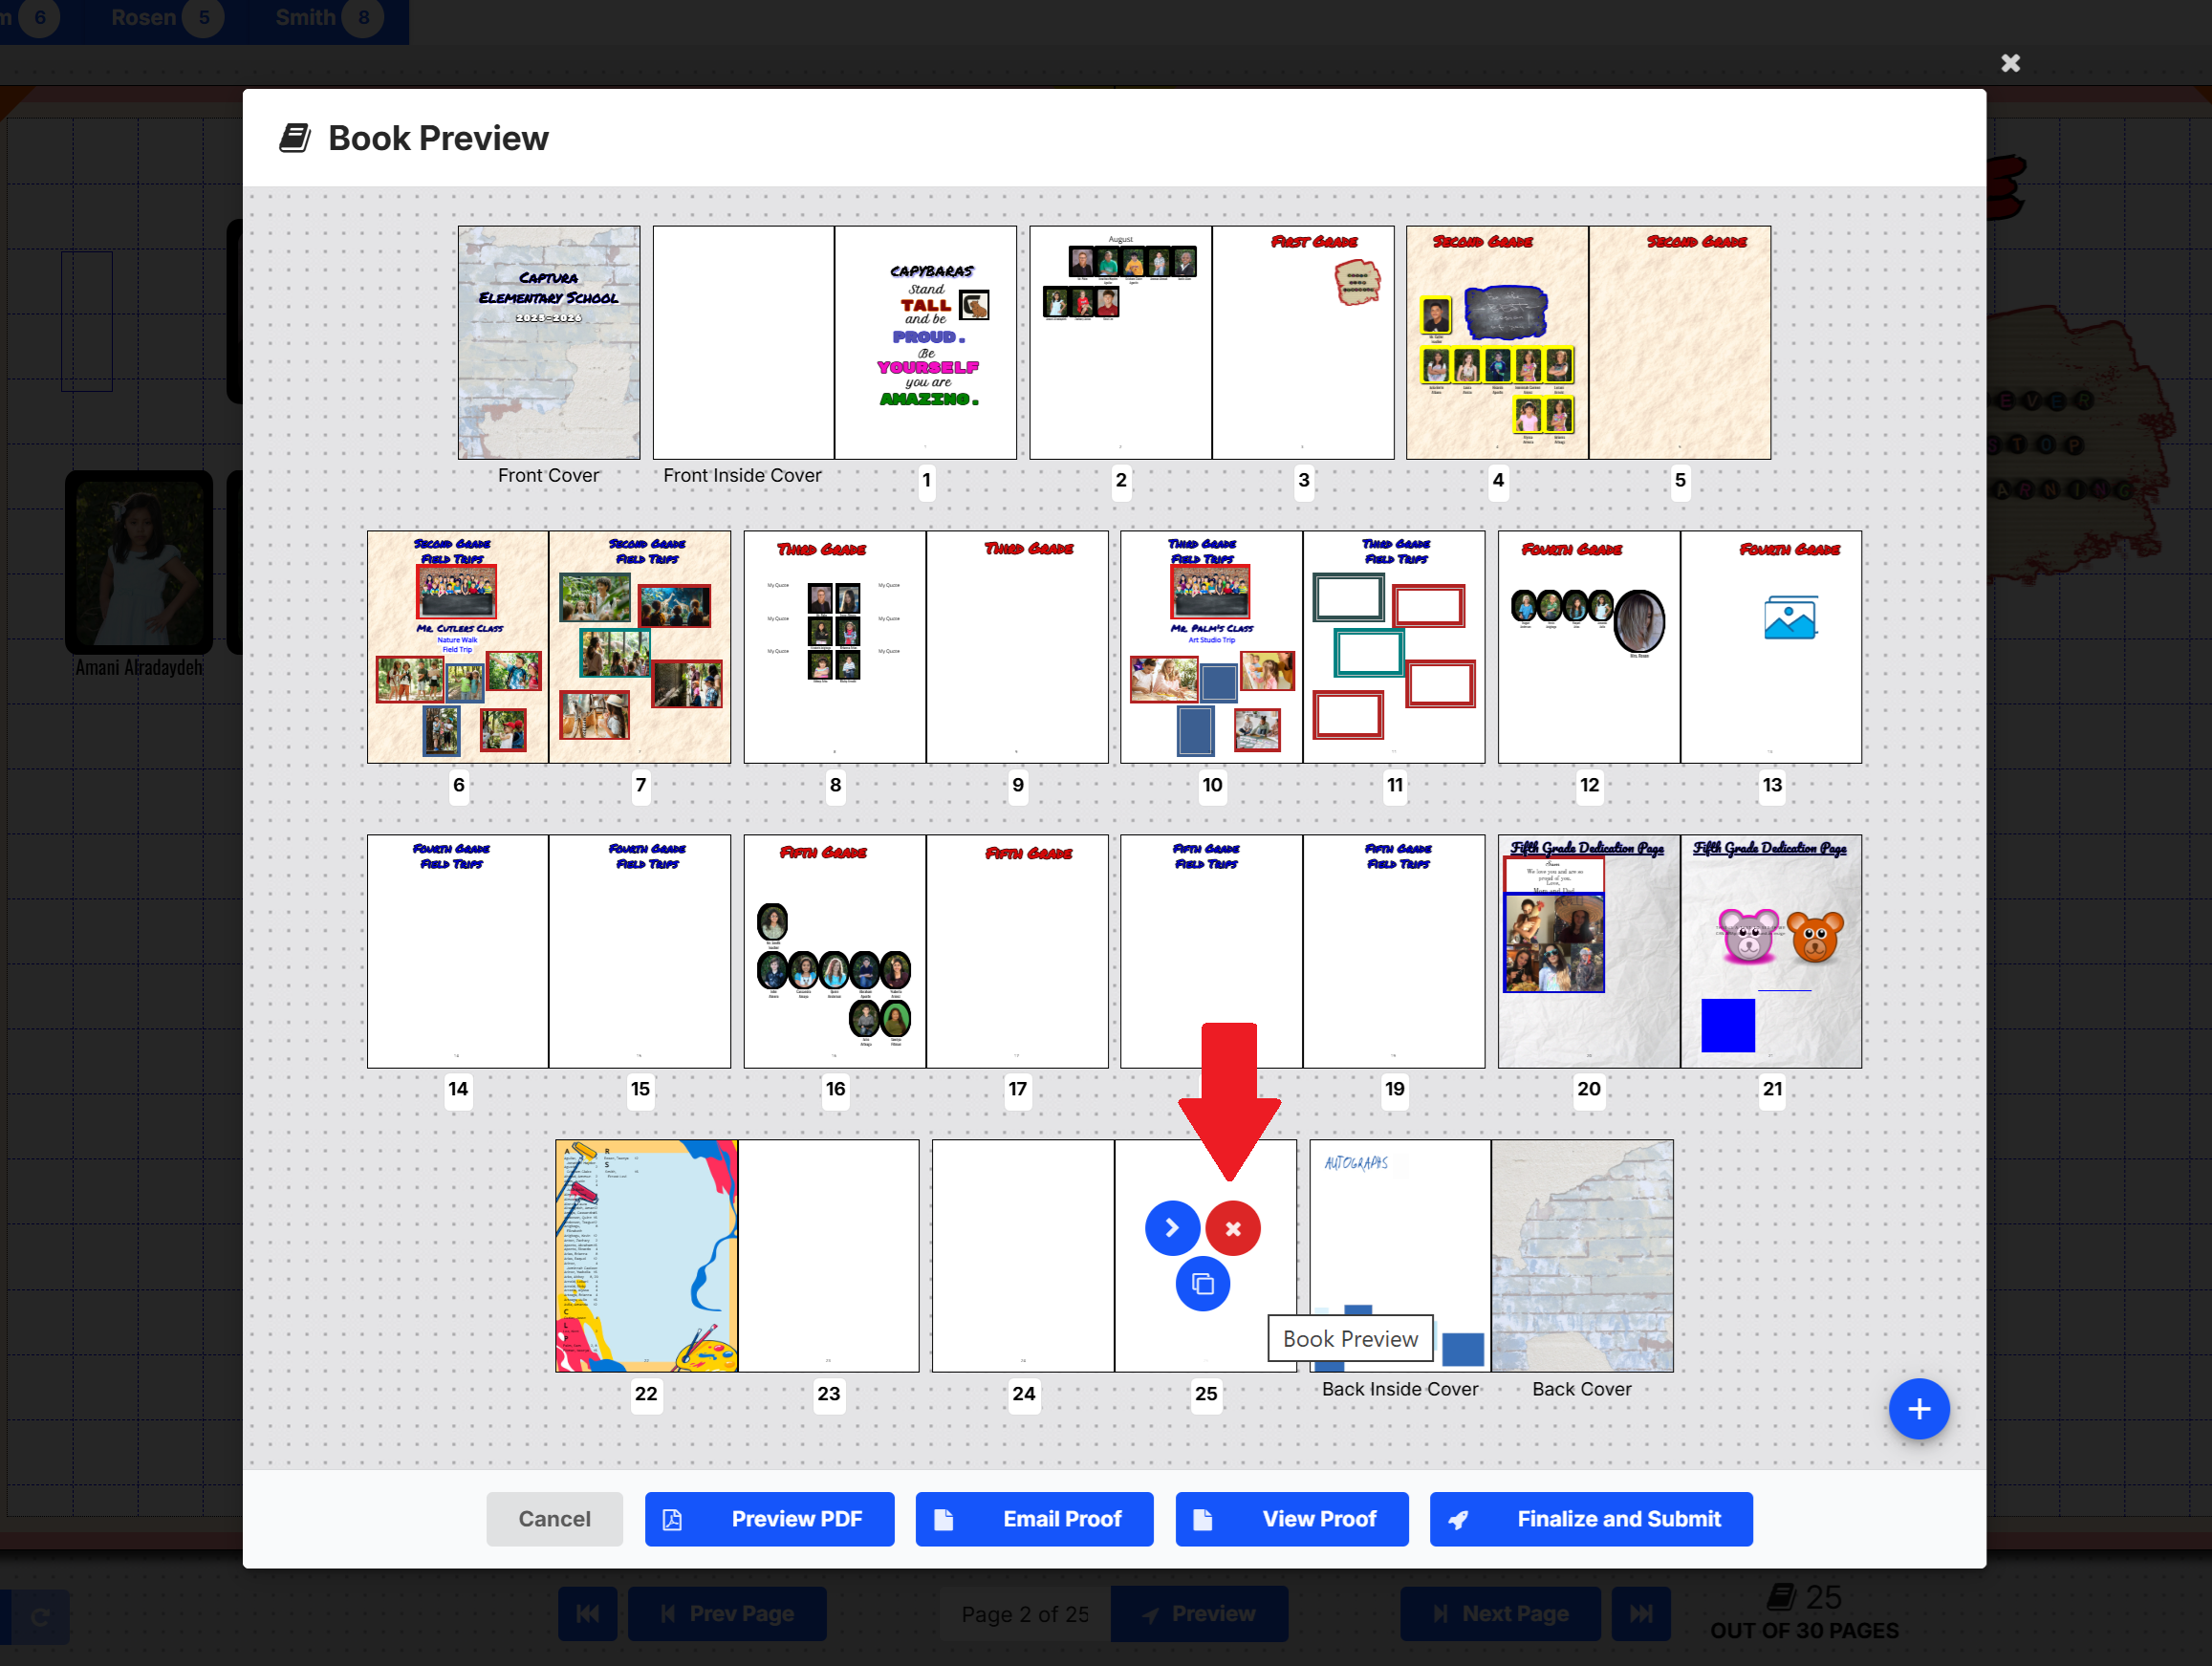Screen dimensions: 2212x1666
Task: Open page 12 Fourth Grade portraits thumbnail
Action: point(1588,647)
